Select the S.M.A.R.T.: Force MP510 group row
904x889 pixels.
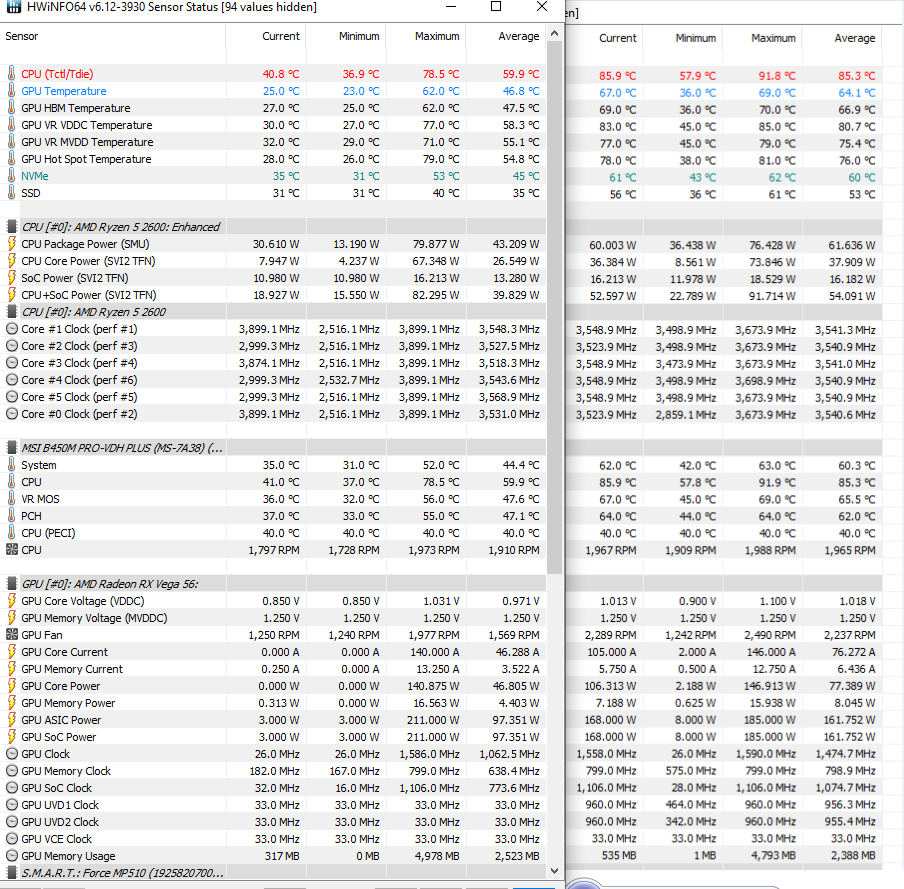tap(273, 873)
